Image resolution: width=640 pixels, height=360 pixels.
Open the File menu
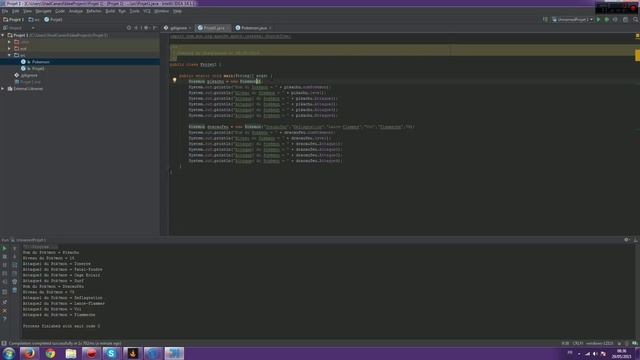[x=5, y=11]
